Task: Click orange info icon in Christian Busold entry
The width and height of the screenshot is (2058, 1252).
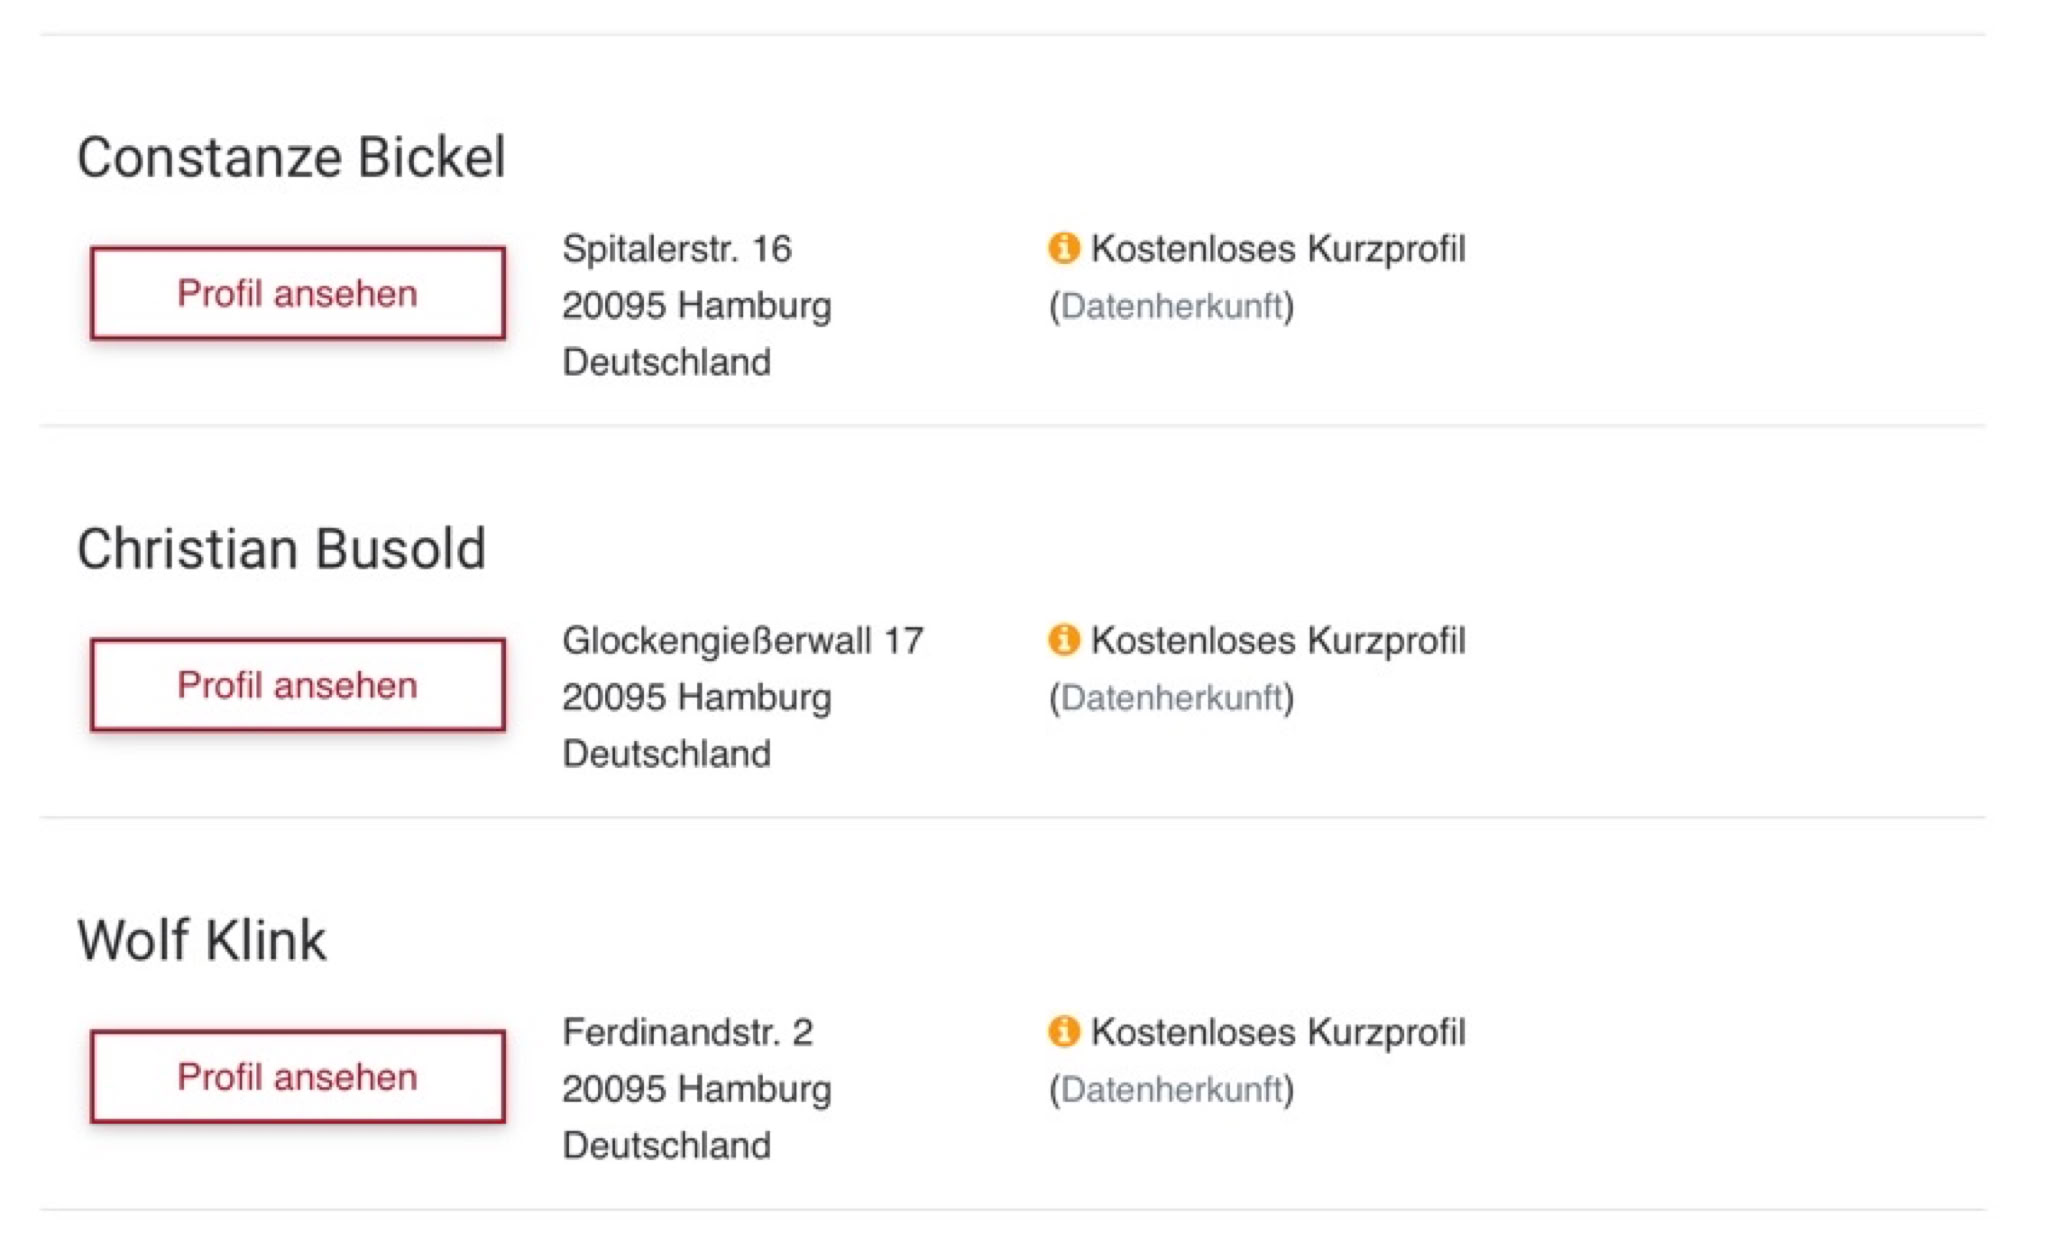Action: [1063, 639]
